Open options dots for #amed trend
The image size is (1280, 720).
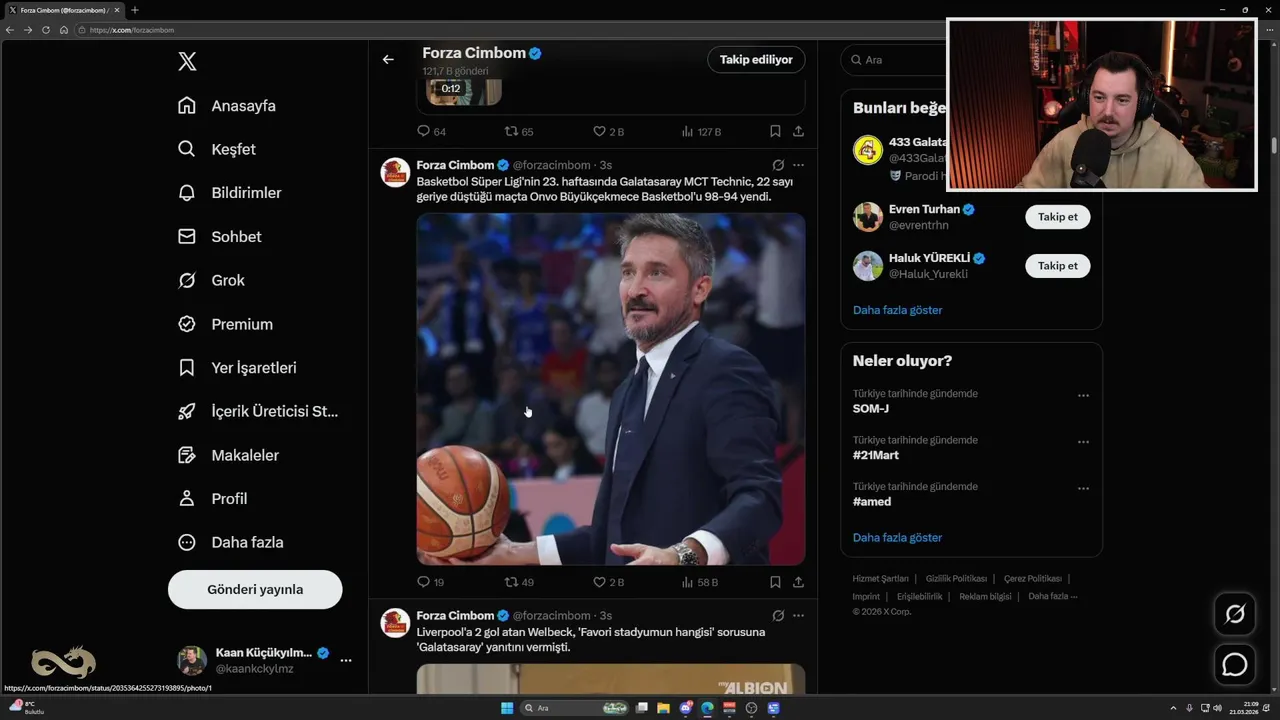pyautogui.click(x=1083, y=489)
